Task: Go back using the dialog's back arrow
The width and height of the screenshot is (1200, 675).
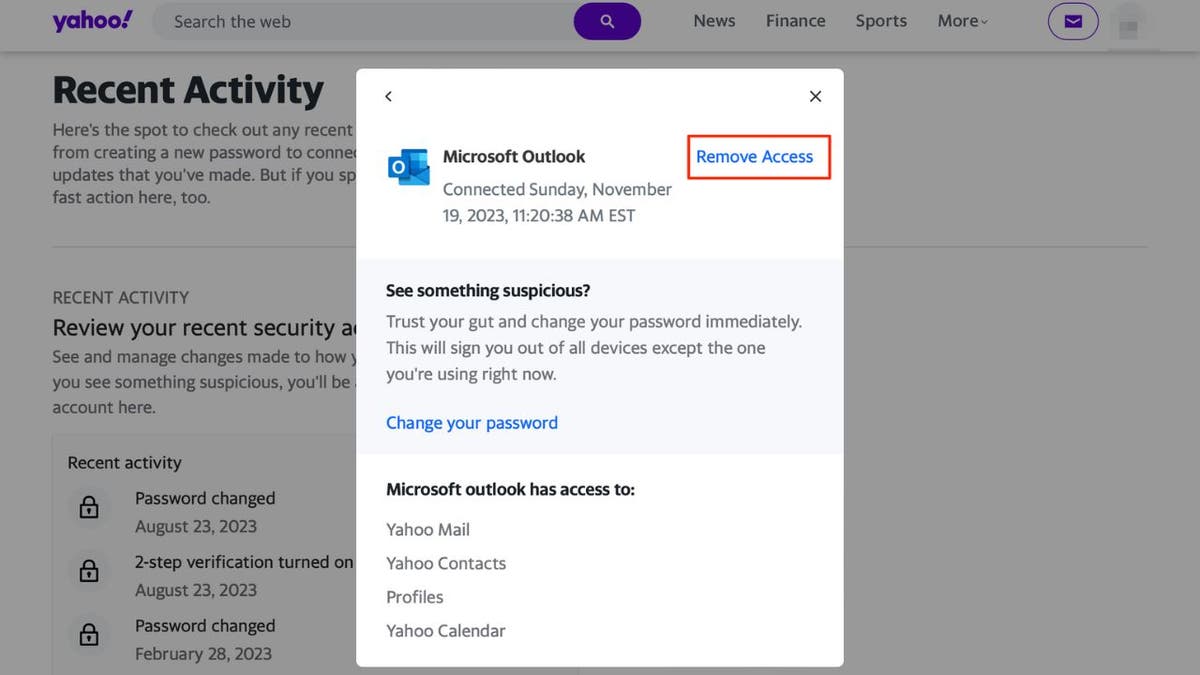Action: 389,96
